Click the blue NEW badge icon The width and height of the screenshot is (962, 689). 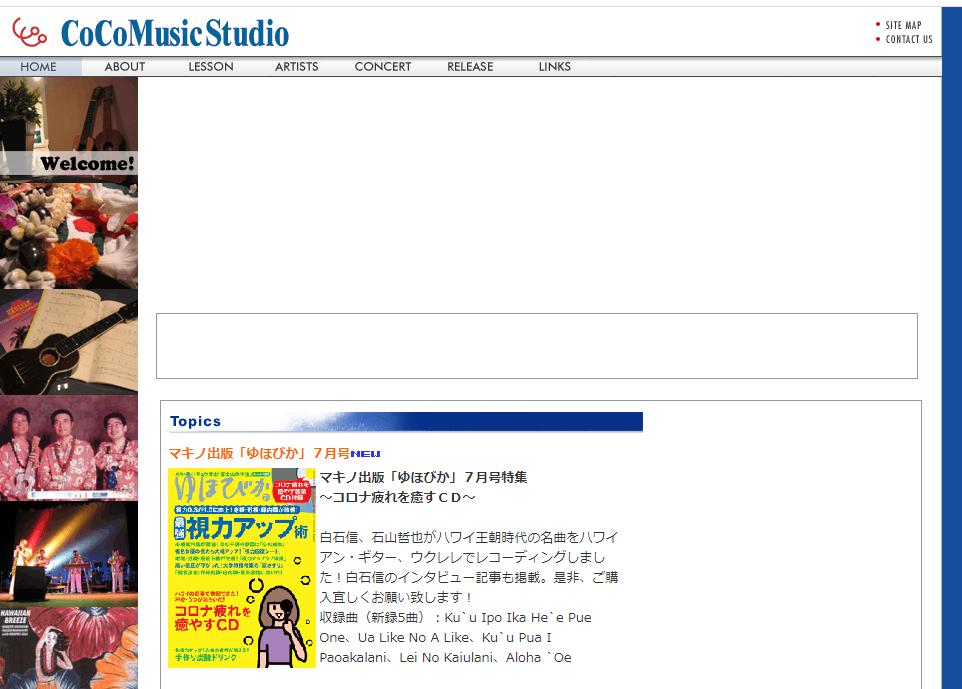pos(366,454)
